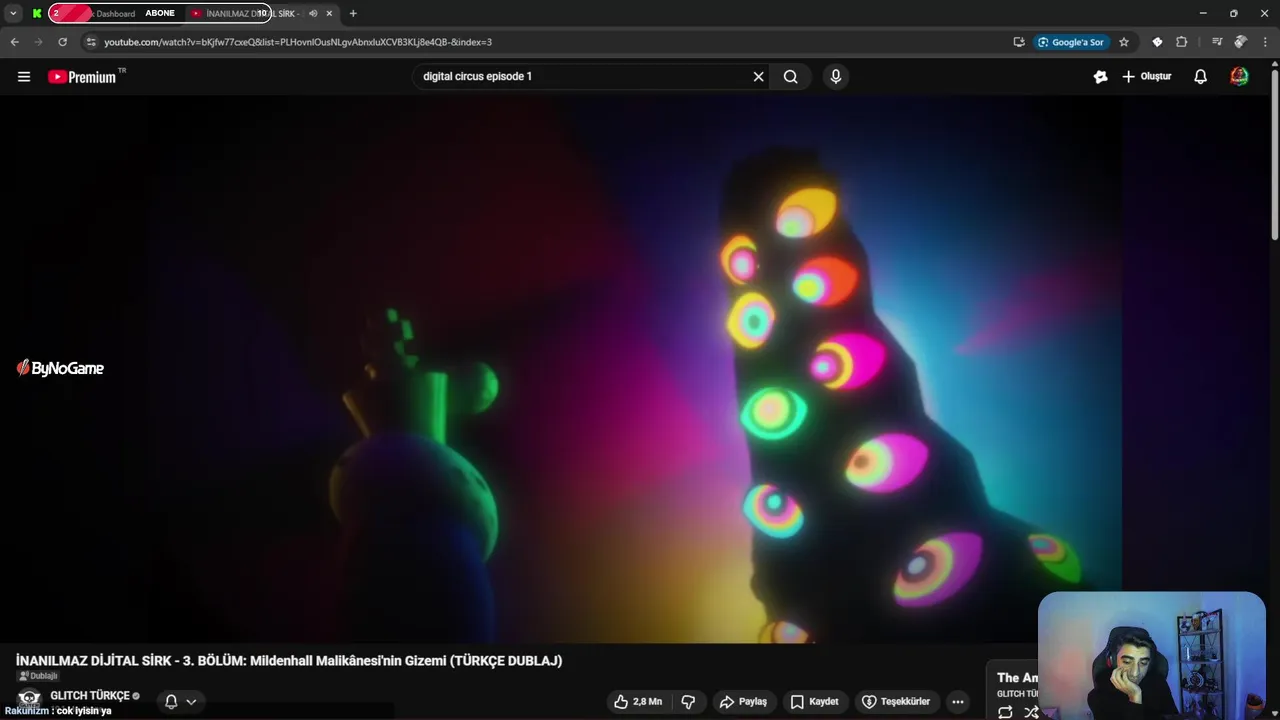Open the Chrome profile avatar
Viewport: 1280px width, 720px height.
(1241, 42)
